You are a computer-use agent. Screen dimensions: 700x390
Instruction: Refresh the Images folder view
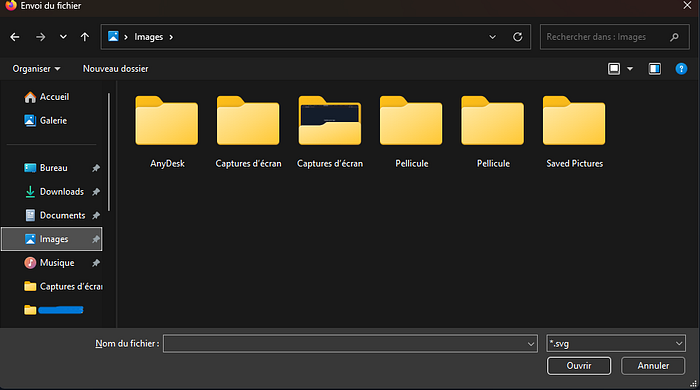click(517, 37)
